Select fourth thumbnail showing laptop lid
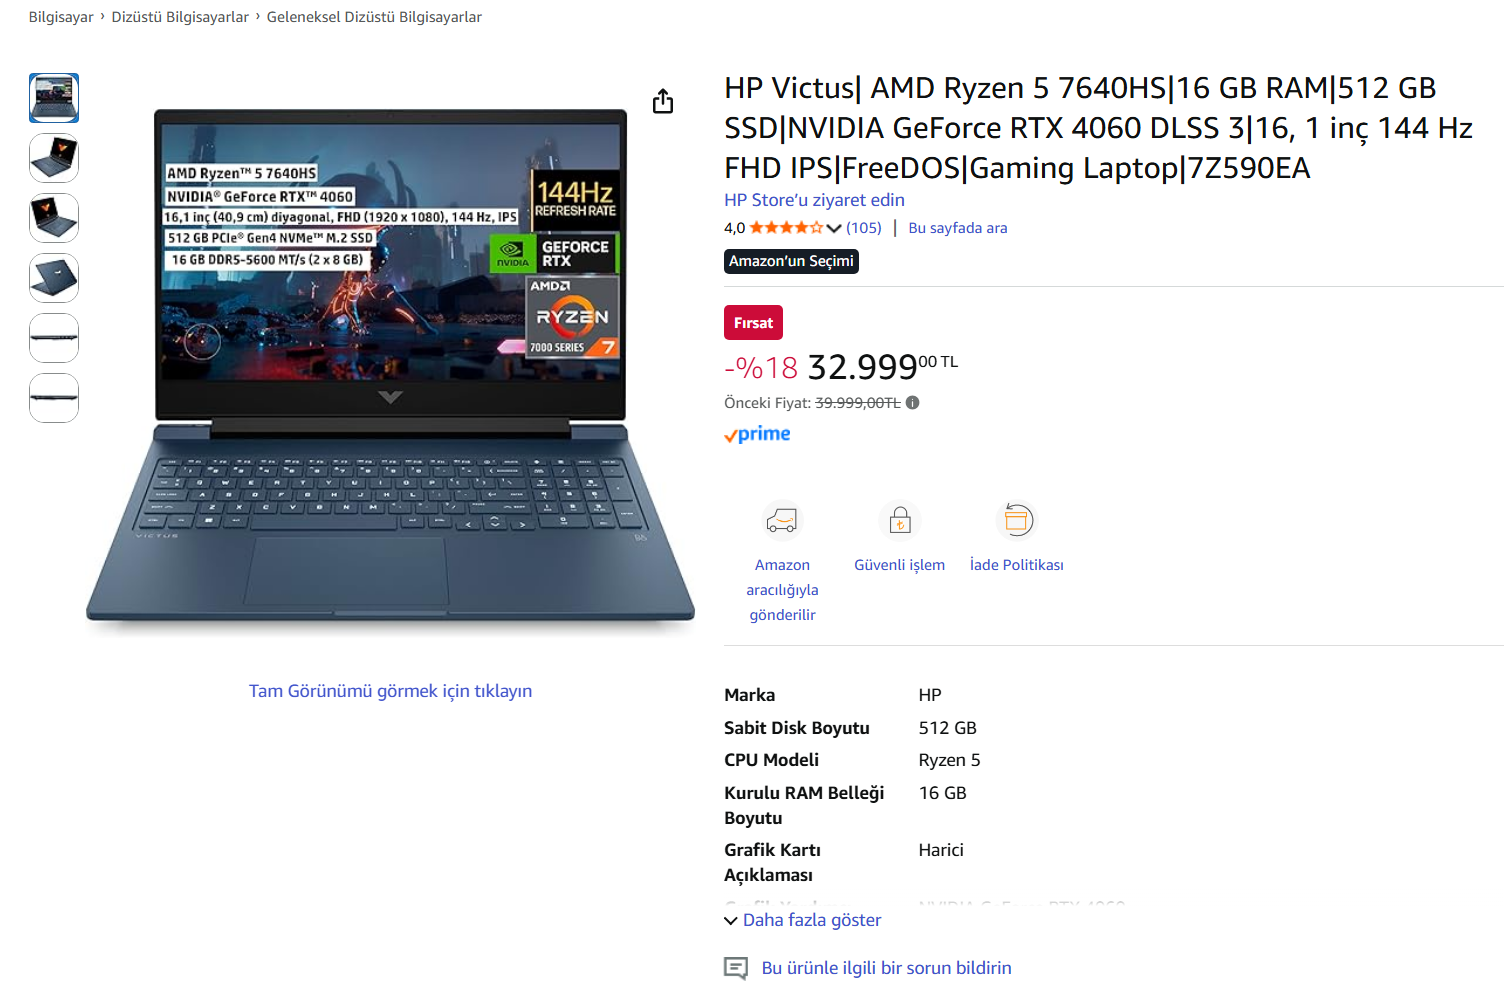Screen dimensions: 1504x986 [54, 278]
